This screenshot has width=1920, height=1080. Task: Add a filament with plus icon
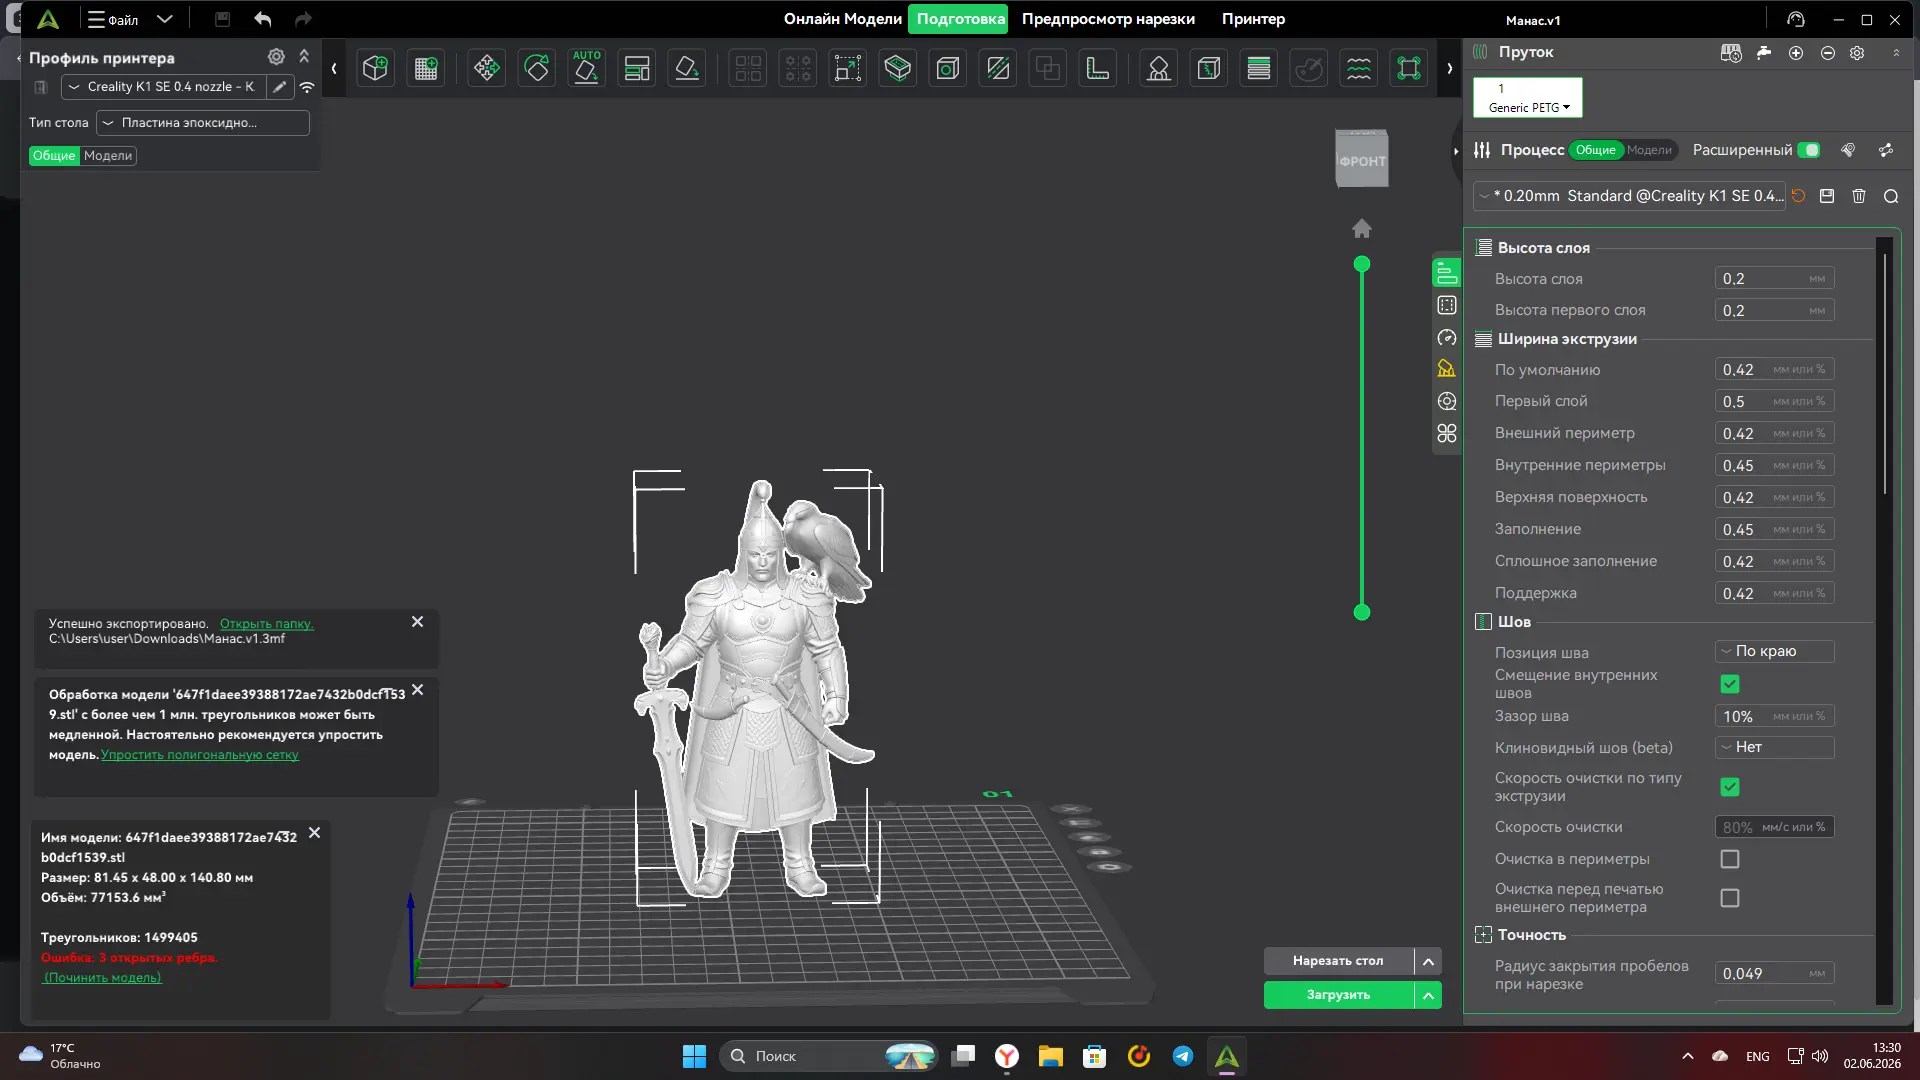click(x=1796, y=53)
